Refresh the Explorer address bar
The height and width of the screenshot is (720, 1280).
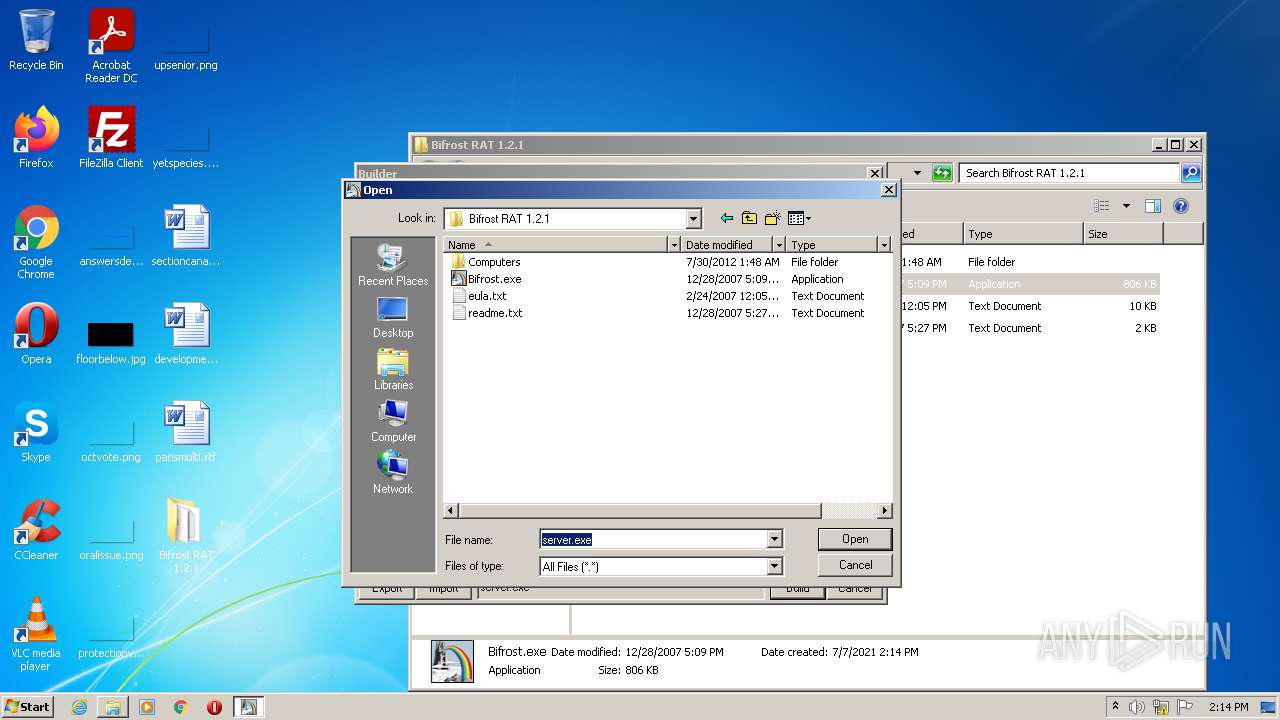point(942,173)
